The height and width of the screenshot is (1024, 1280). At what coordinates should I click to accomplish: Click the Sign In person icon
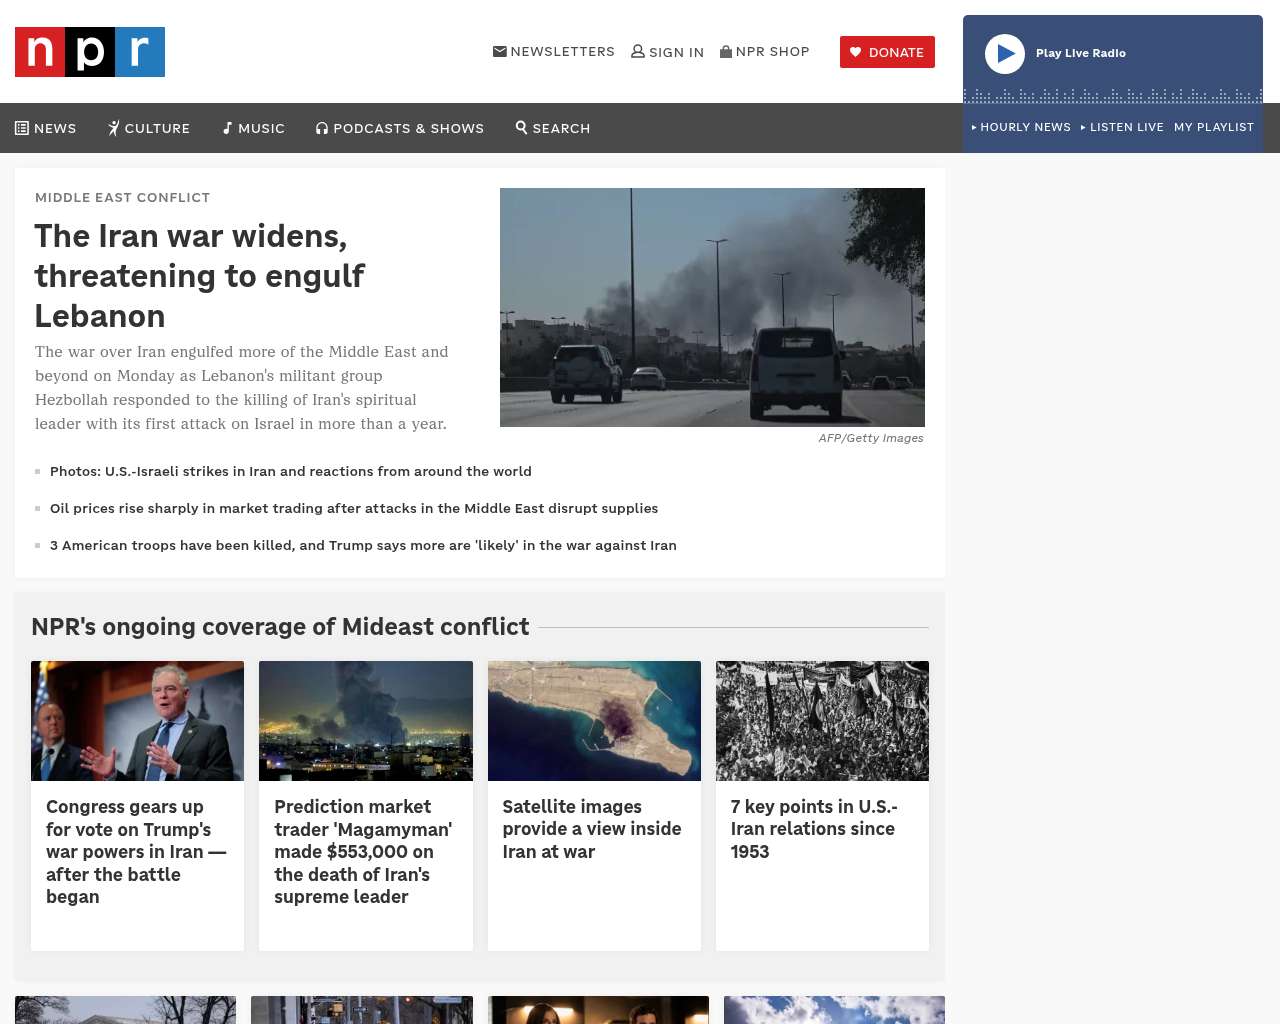638,51
